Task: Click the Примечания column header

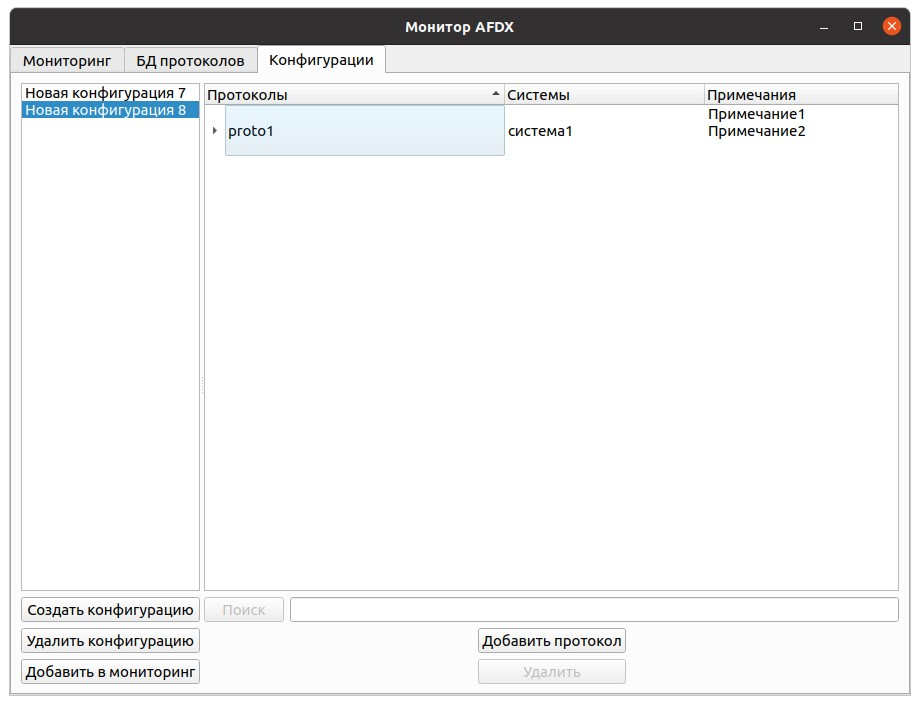Action: pyautogui.click(x=801, y=94)
